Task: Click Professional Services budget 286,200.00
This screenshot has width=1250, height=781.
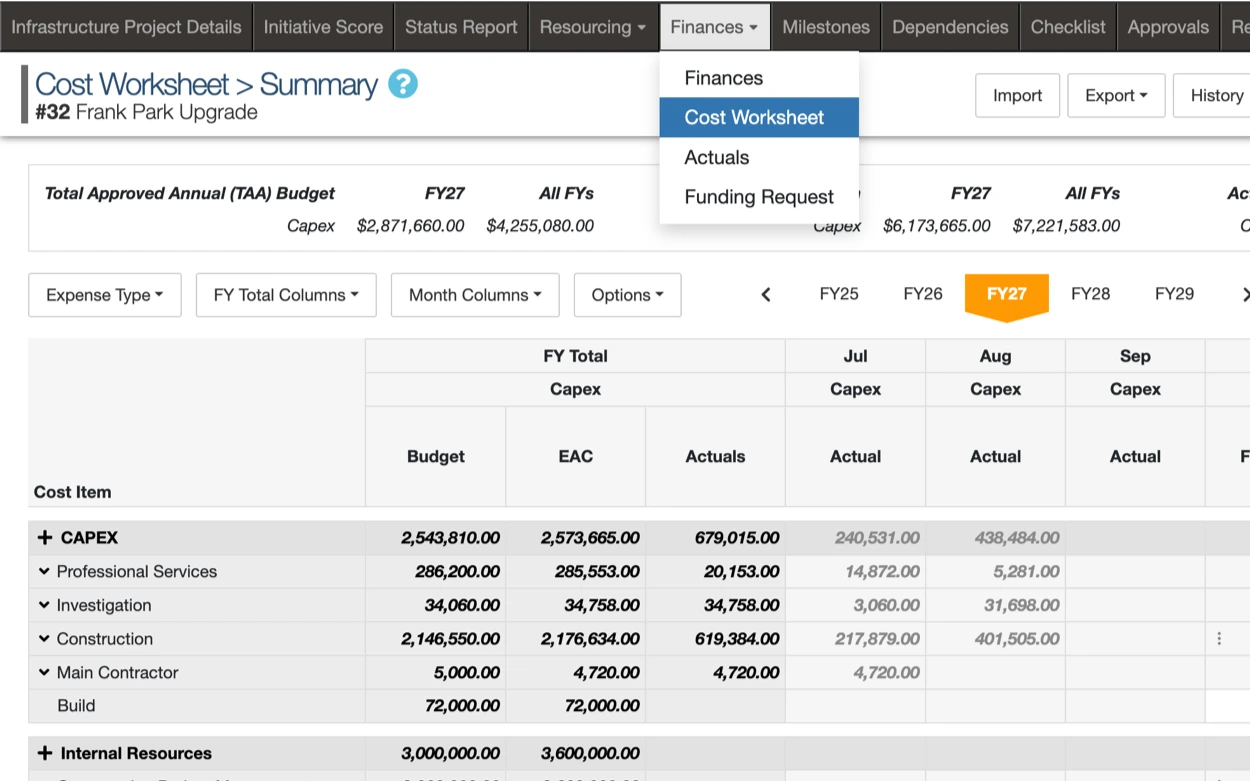Action: 457,572
